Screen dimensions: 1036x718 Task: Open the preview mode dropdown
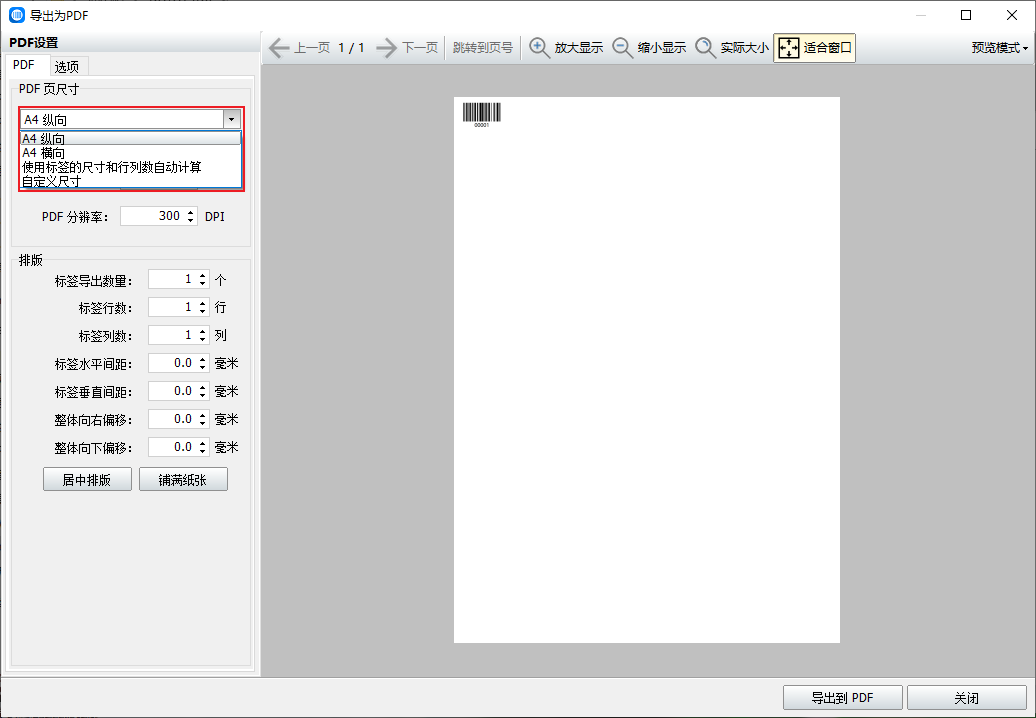[1000, 48]
